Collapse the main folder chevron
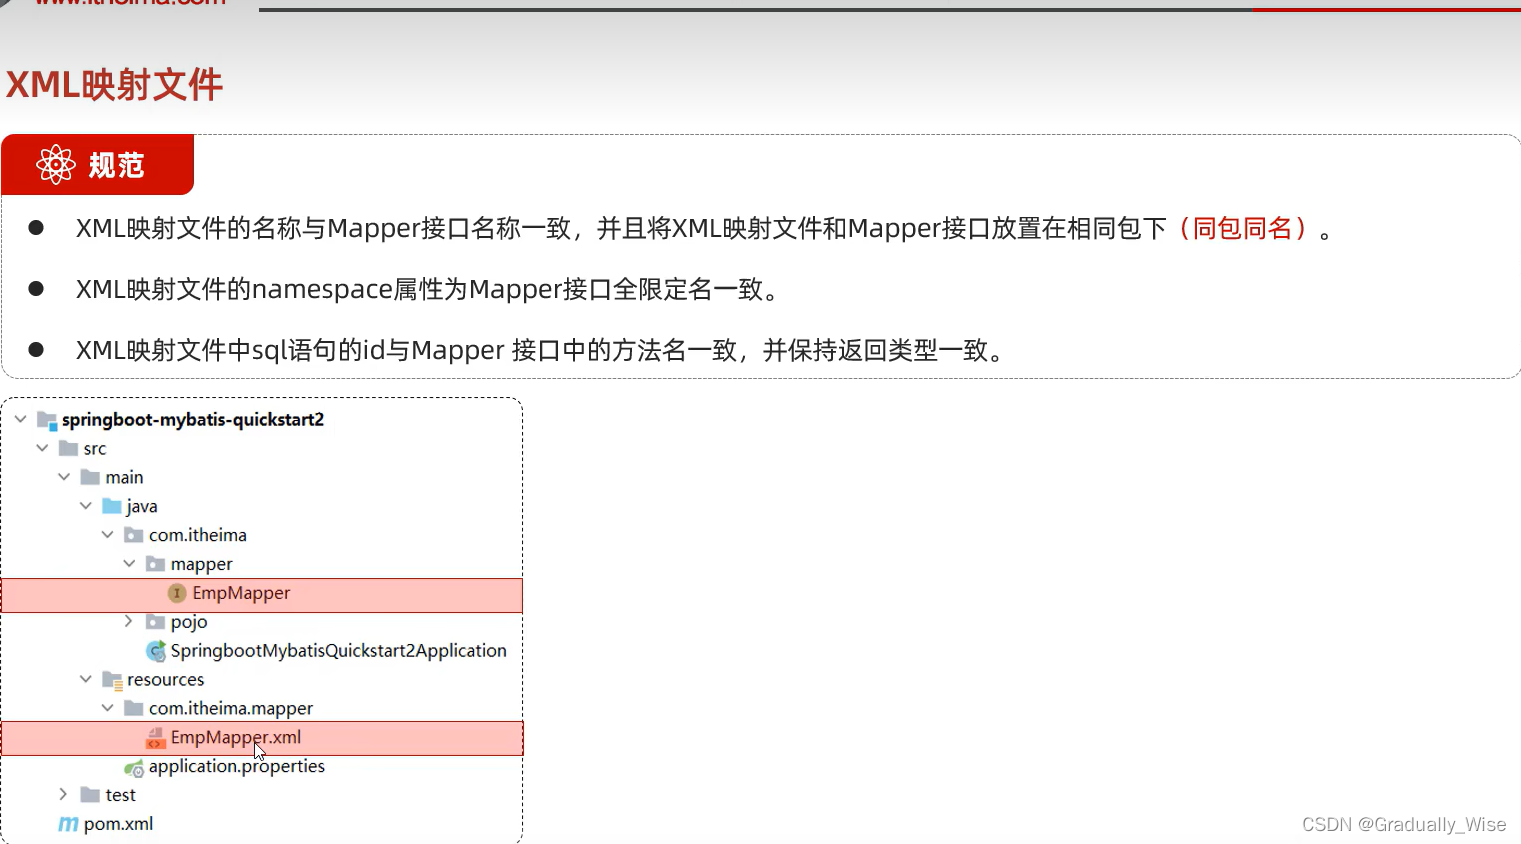 click(x=64, y=477)
